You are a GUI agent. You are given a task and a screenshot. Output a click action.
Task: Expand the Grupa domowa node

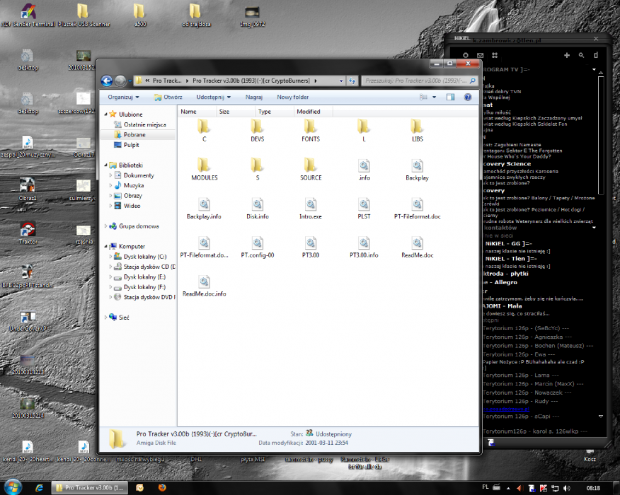tap(106, 226)
